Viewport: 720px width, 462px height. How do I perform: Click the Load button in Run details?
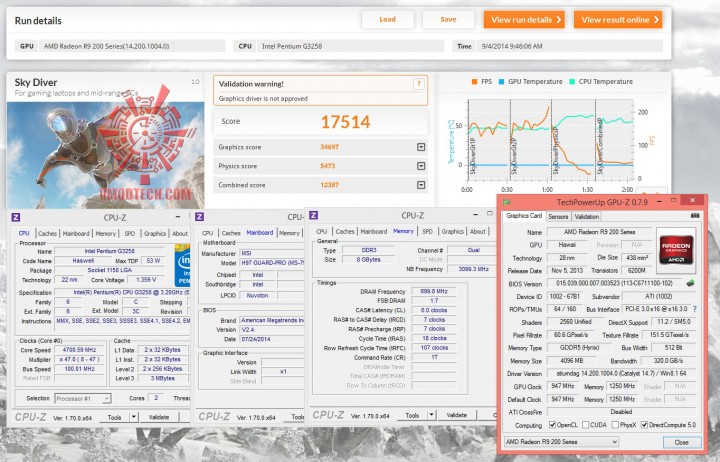click(x=388, y=19)
